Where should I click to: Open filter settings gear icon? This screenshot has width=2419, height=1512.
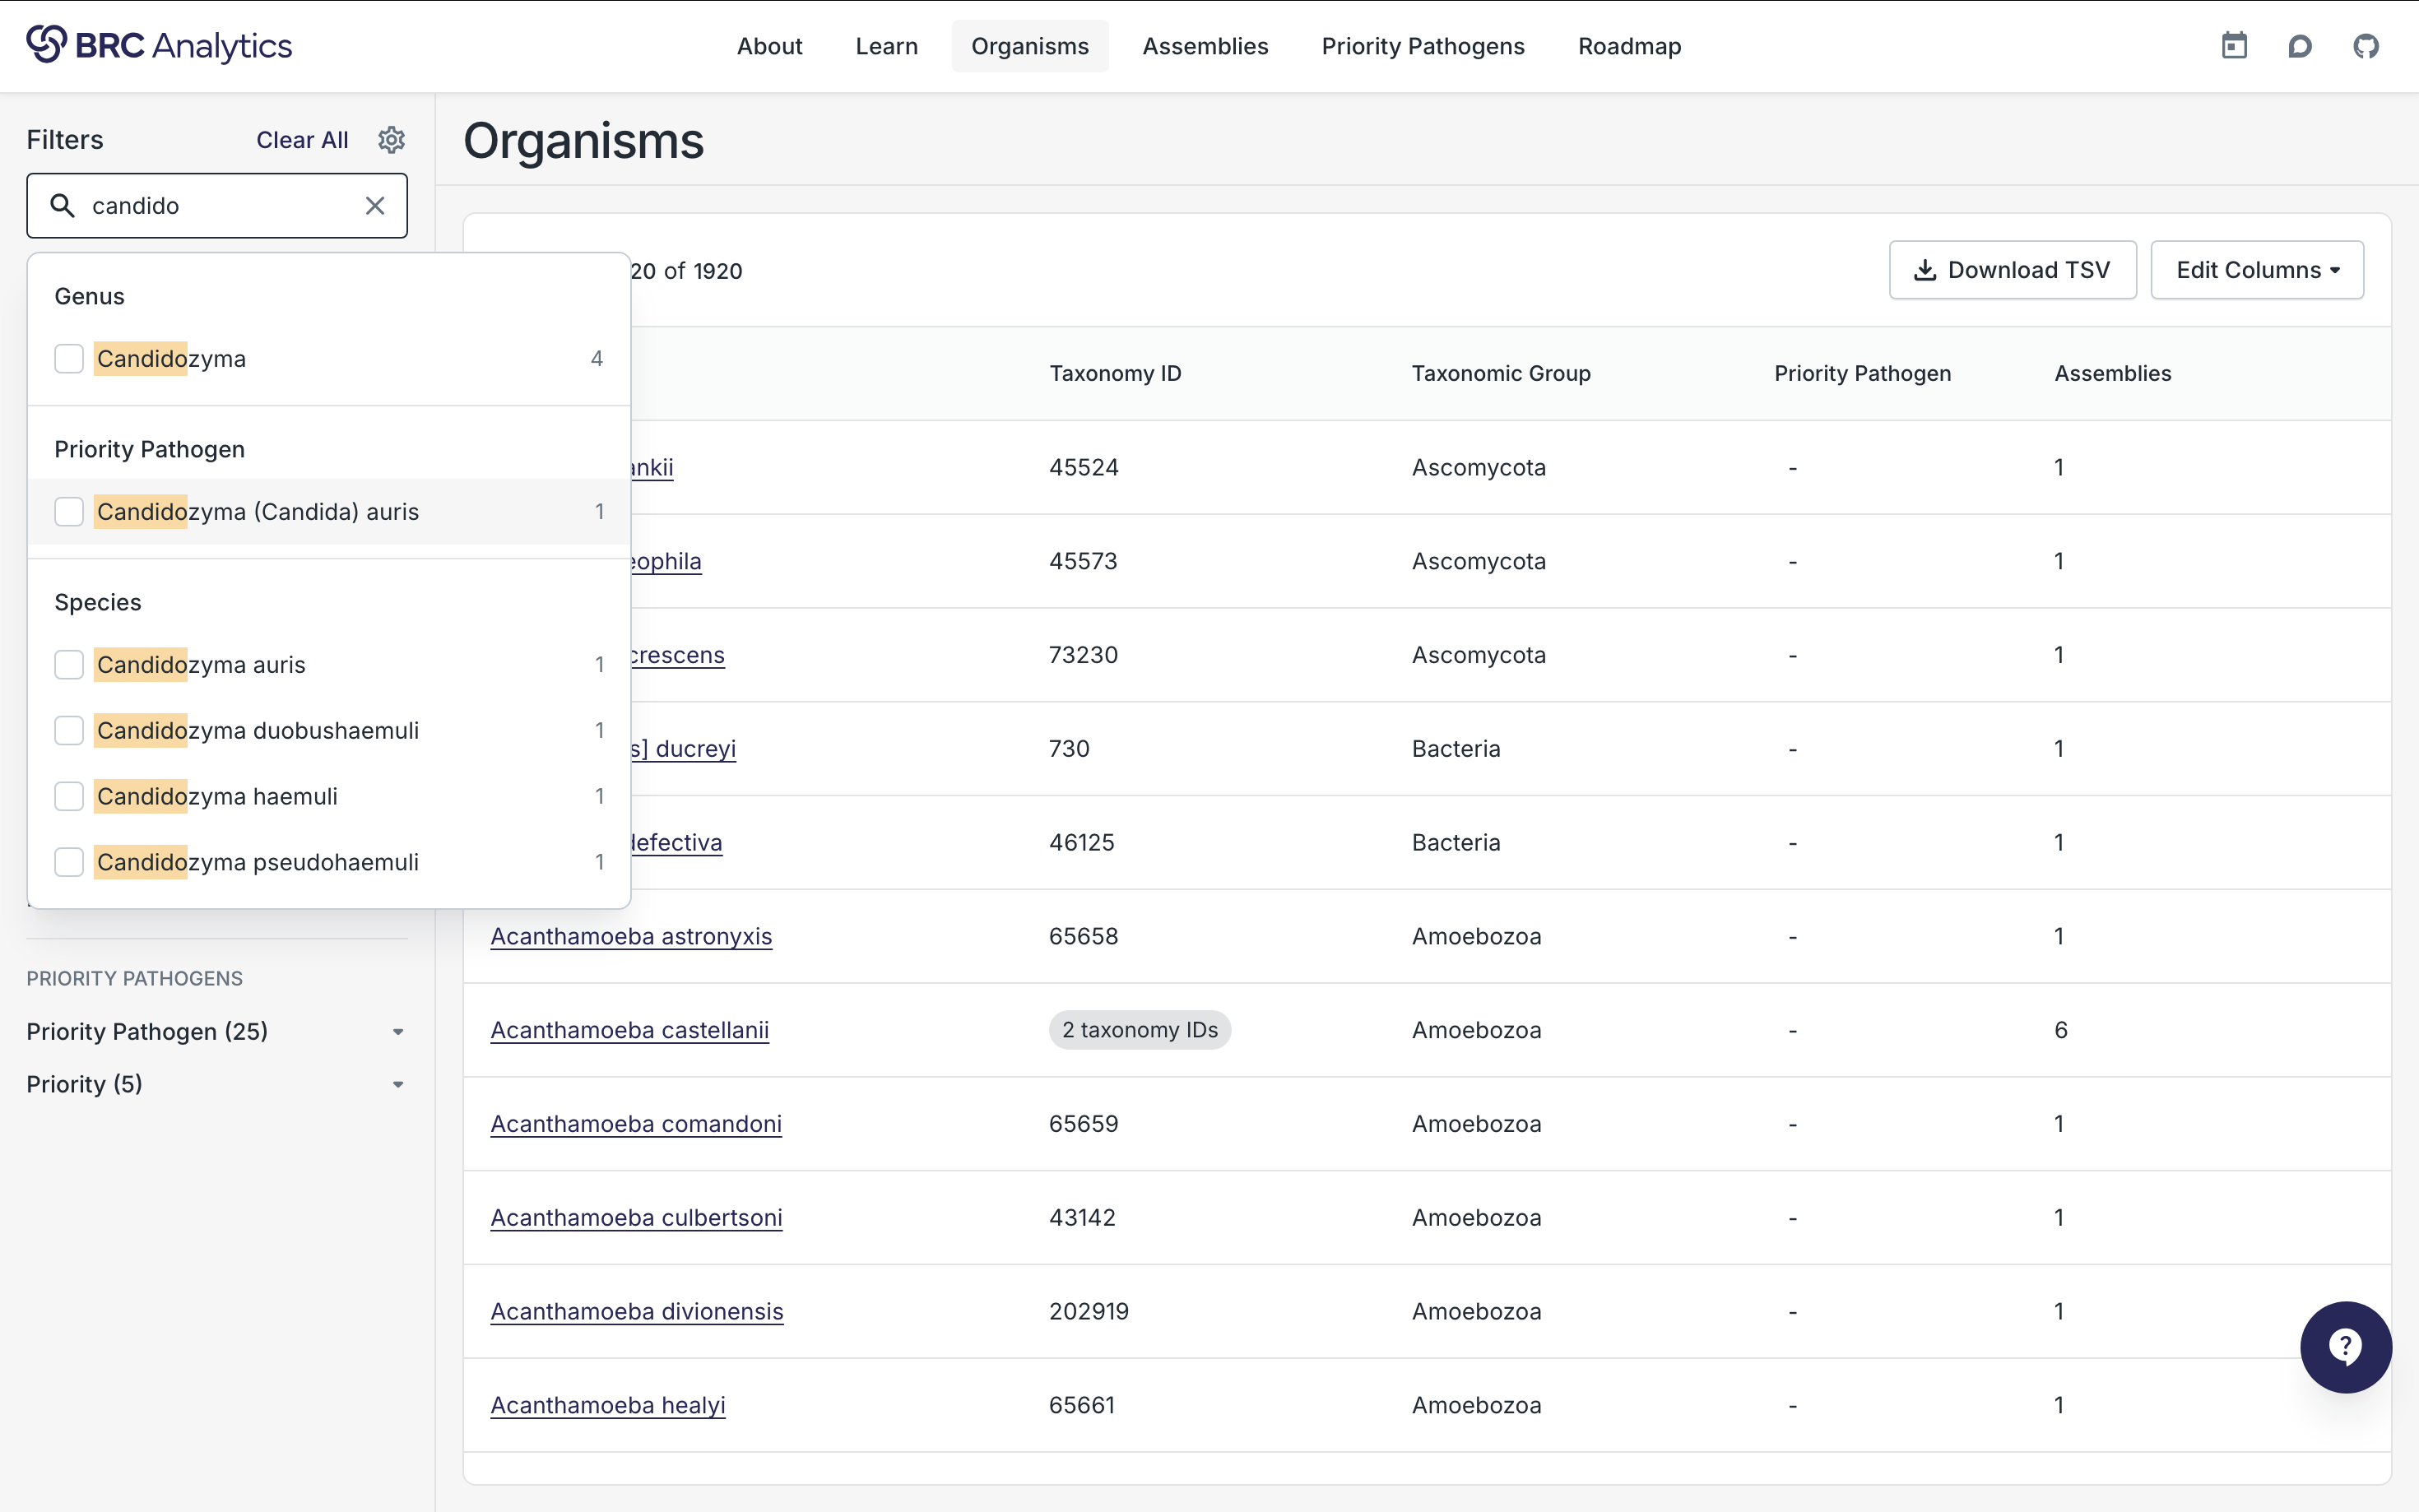[391, 140]
